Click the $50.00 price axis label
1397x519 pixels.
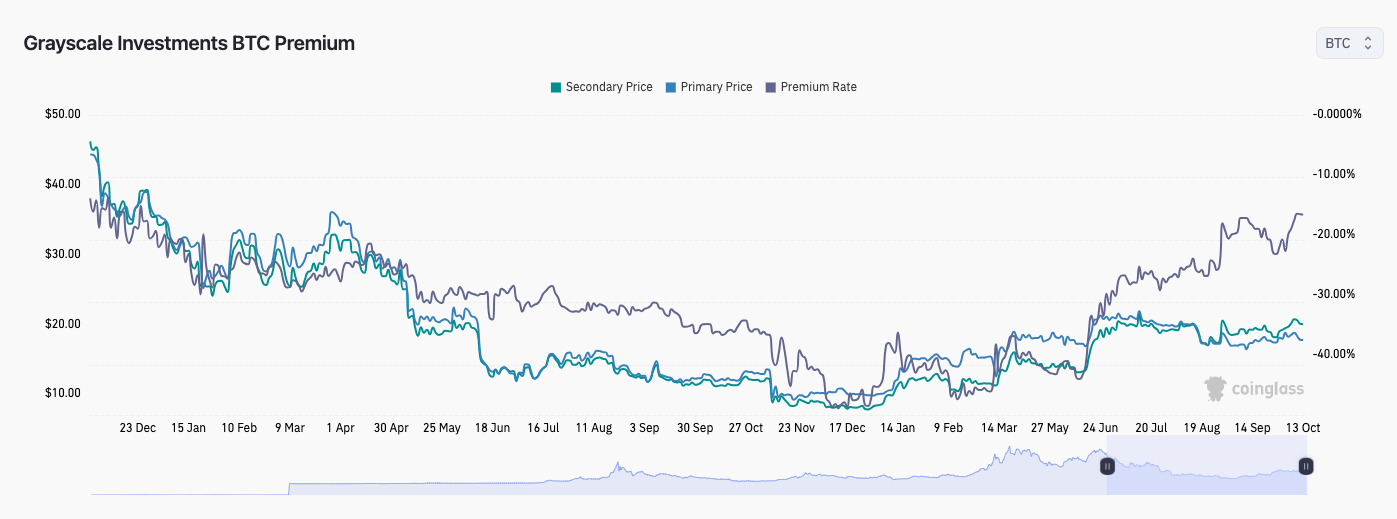click(x=63, y=114)
